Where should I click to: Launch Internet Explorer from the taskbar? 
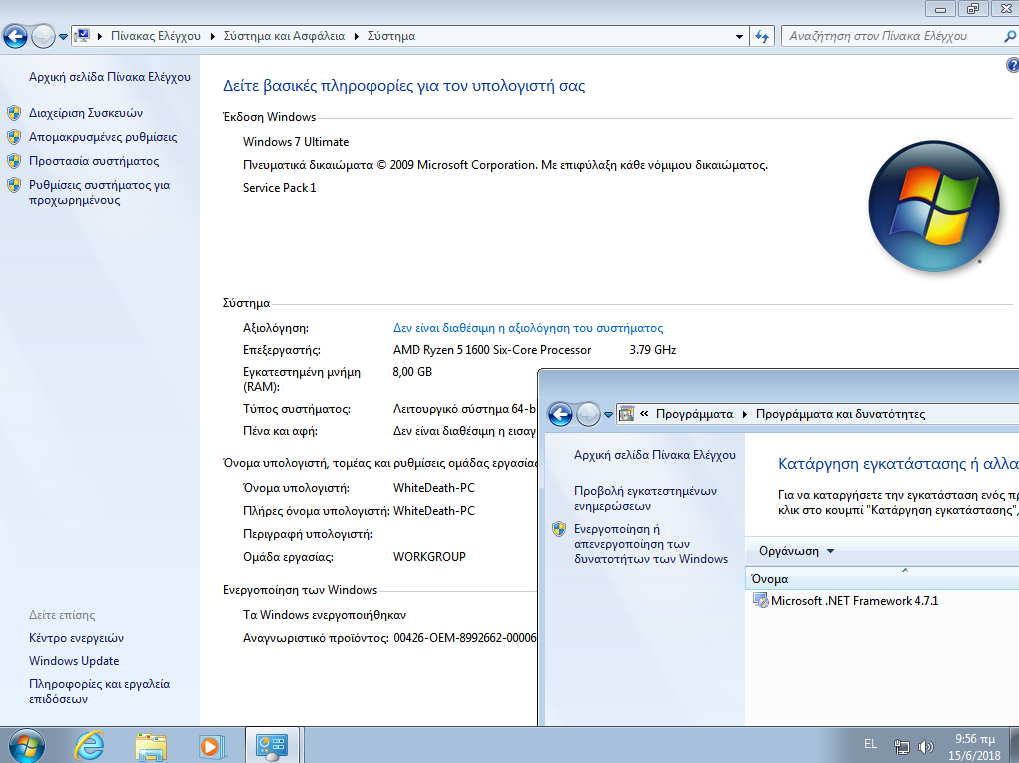[89, 745]
